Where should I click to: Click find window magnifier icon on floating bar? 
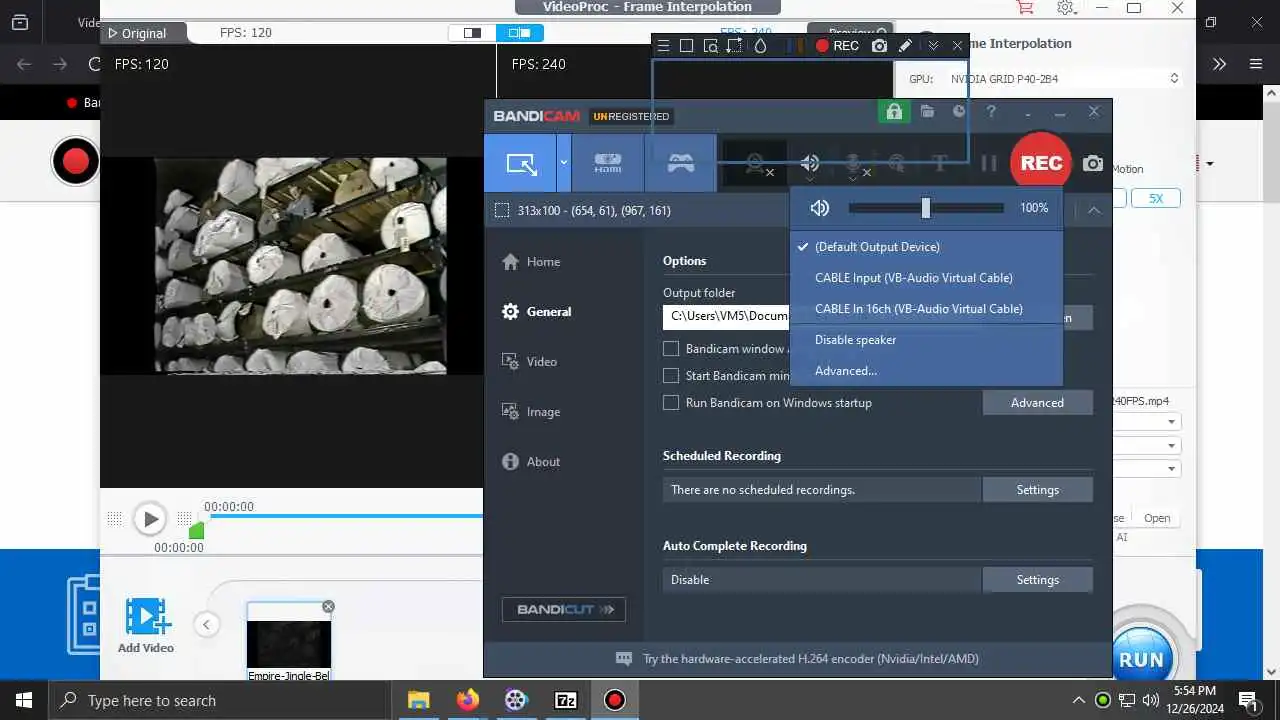710,46
